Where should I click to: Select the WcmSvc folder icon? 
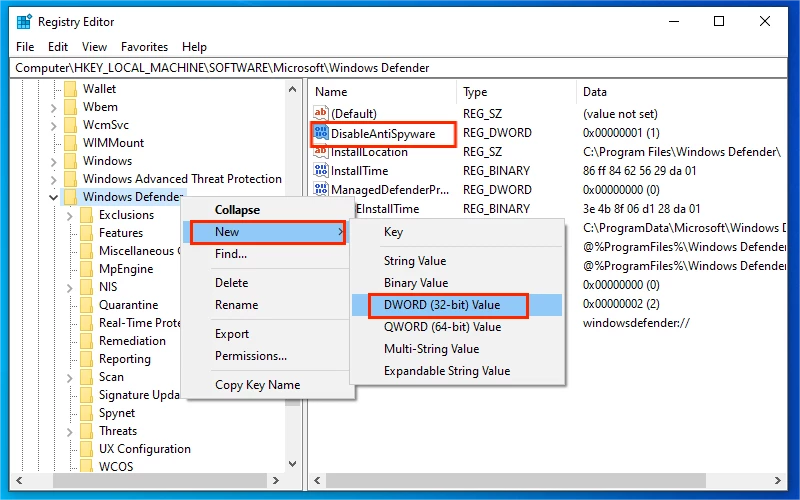tap(70, 125)
